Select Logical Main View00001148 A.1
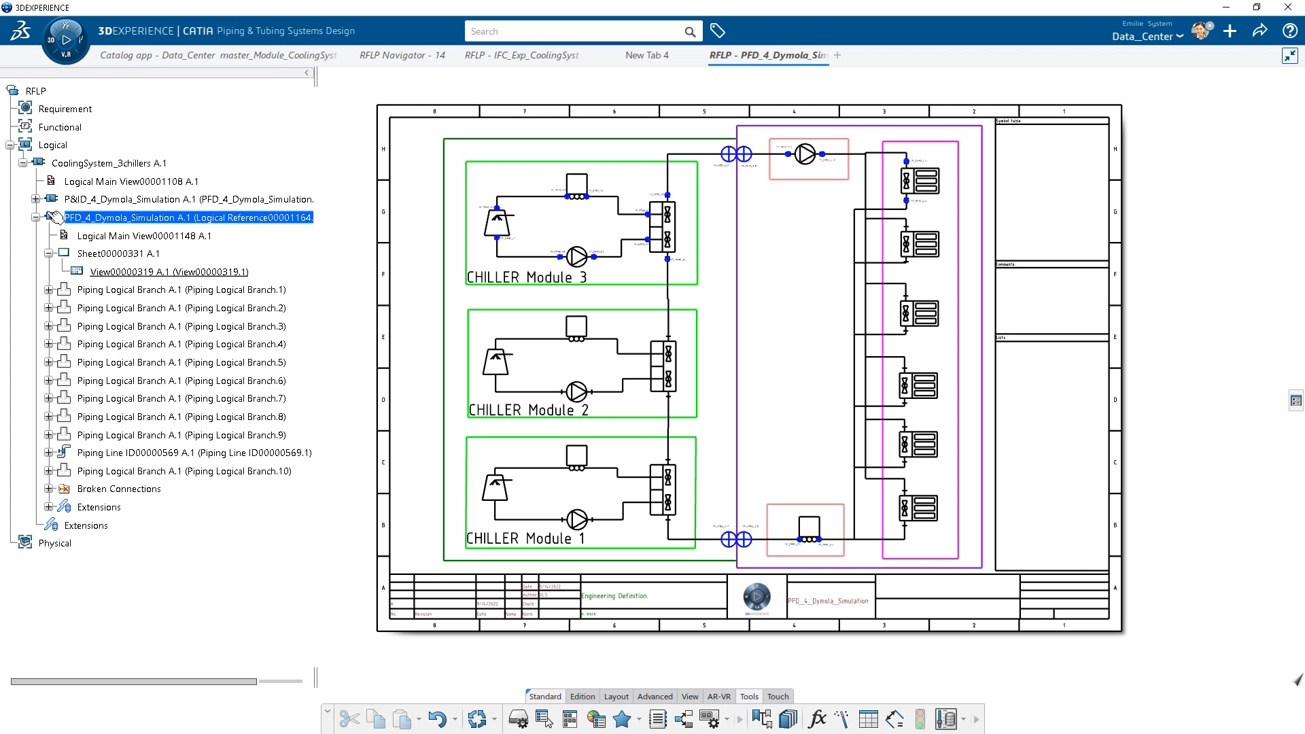This screenshot has height=734, width=1305. 144,236
